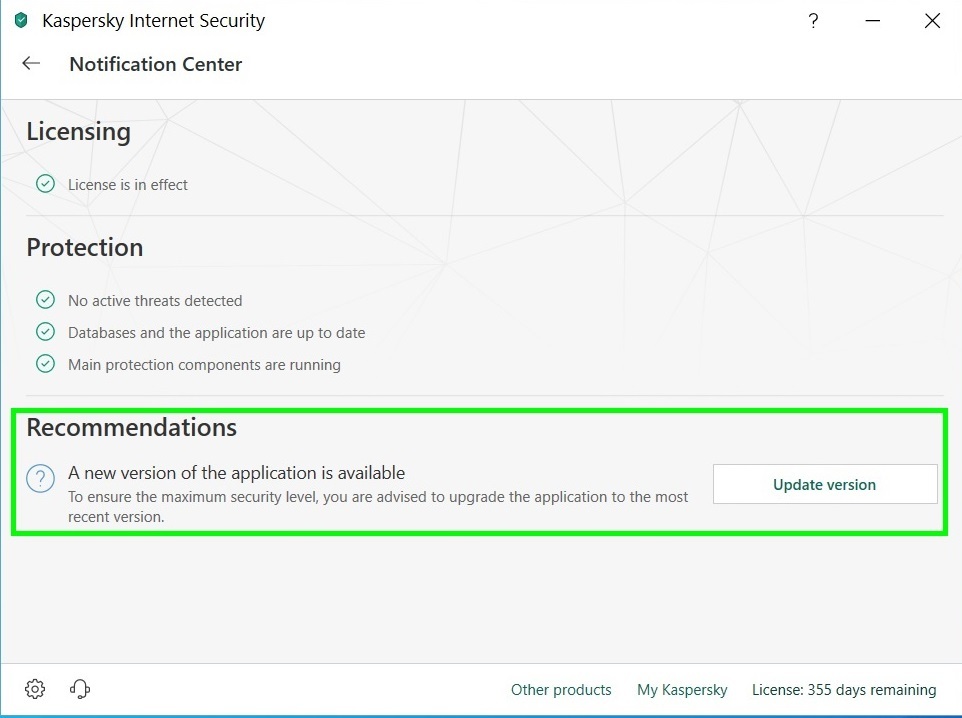The image size is (962, 718).
Task: Open the My Kaspersky link
Action: (682, 689)
